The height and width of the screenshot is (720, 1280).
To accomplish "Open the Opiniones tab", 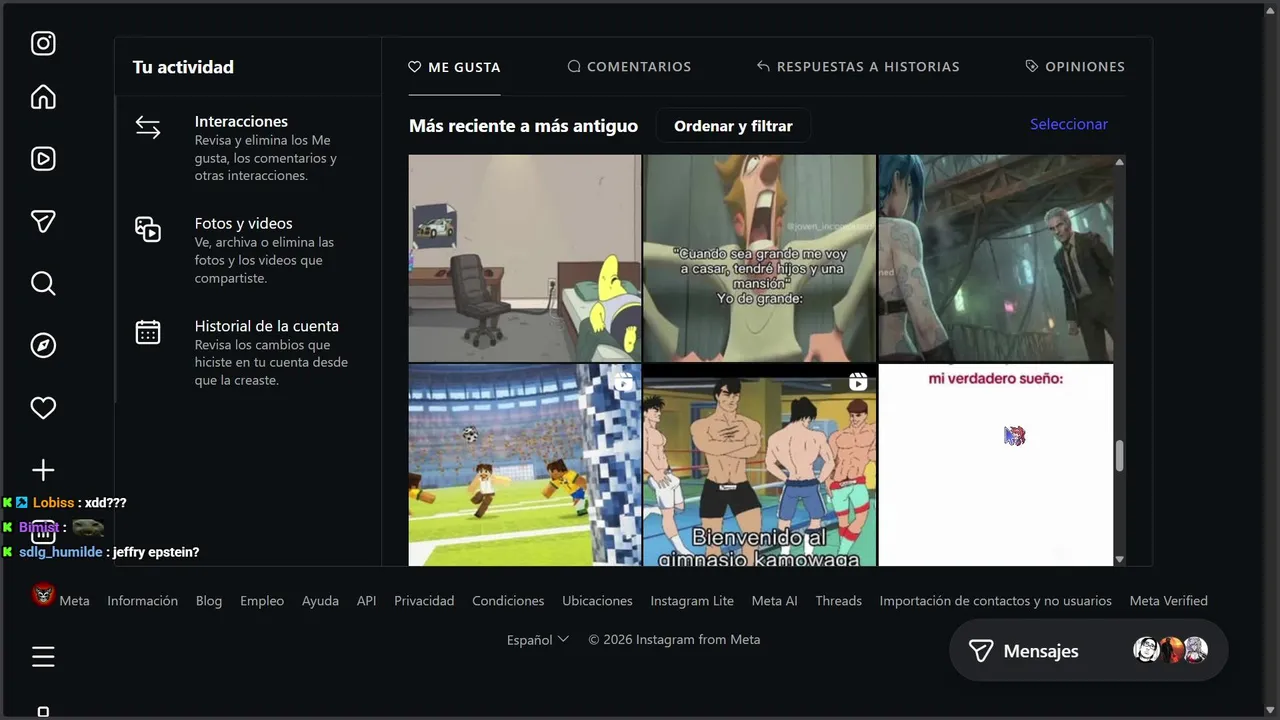I will (x=1075, y=67).
